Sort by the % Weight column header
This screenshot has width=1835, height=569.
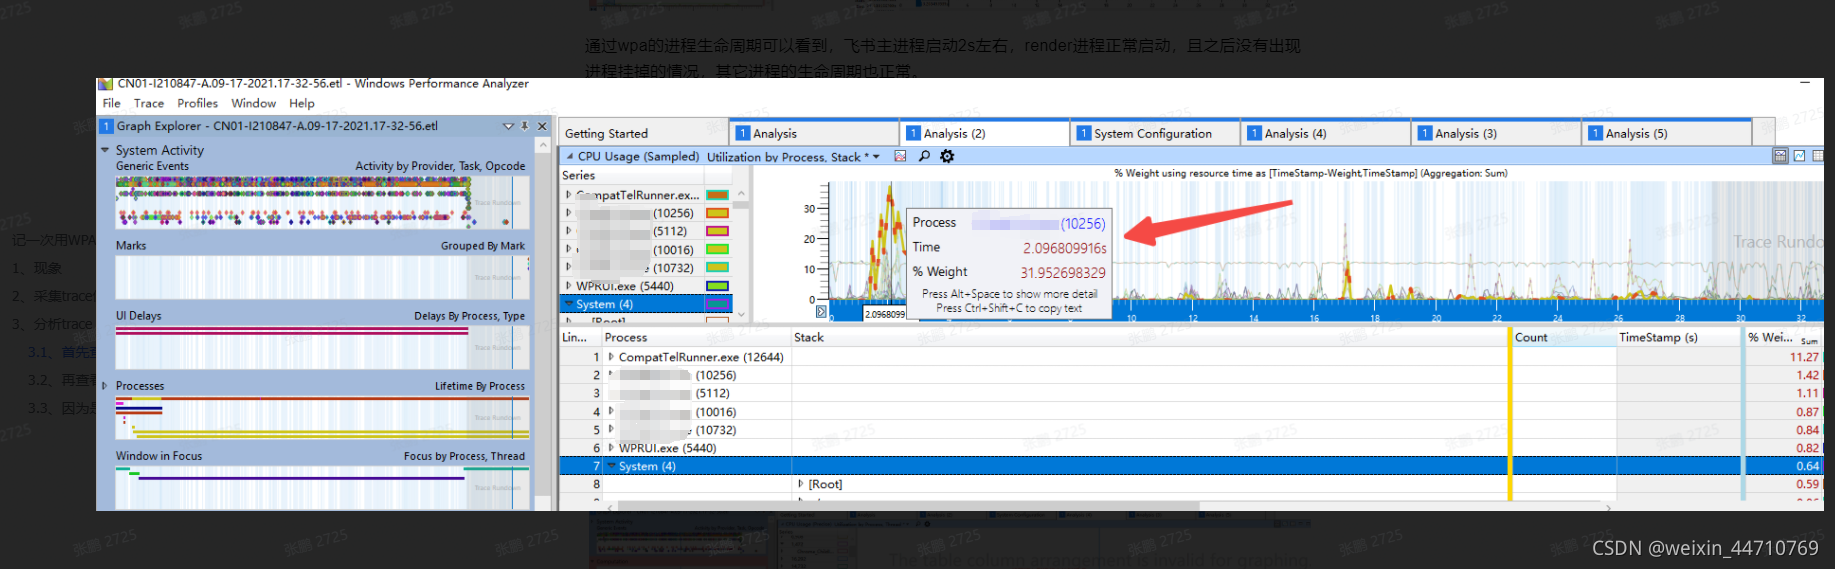[x=1783, y=338]
